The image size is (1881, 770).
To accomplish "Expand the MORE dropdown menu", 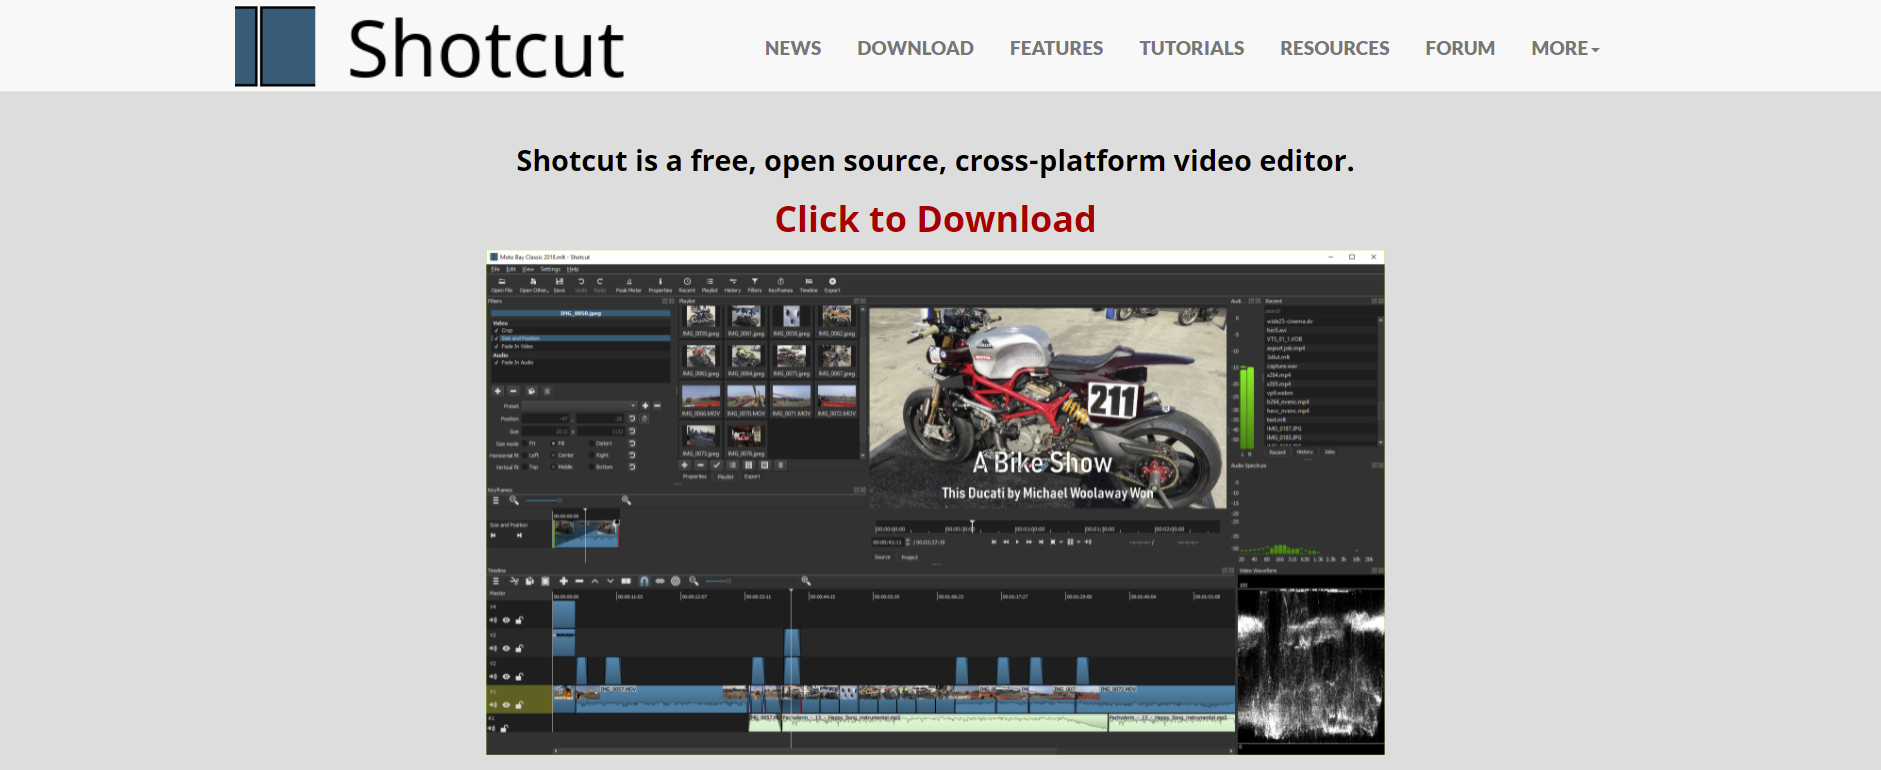I will (x=1565, y=48).
